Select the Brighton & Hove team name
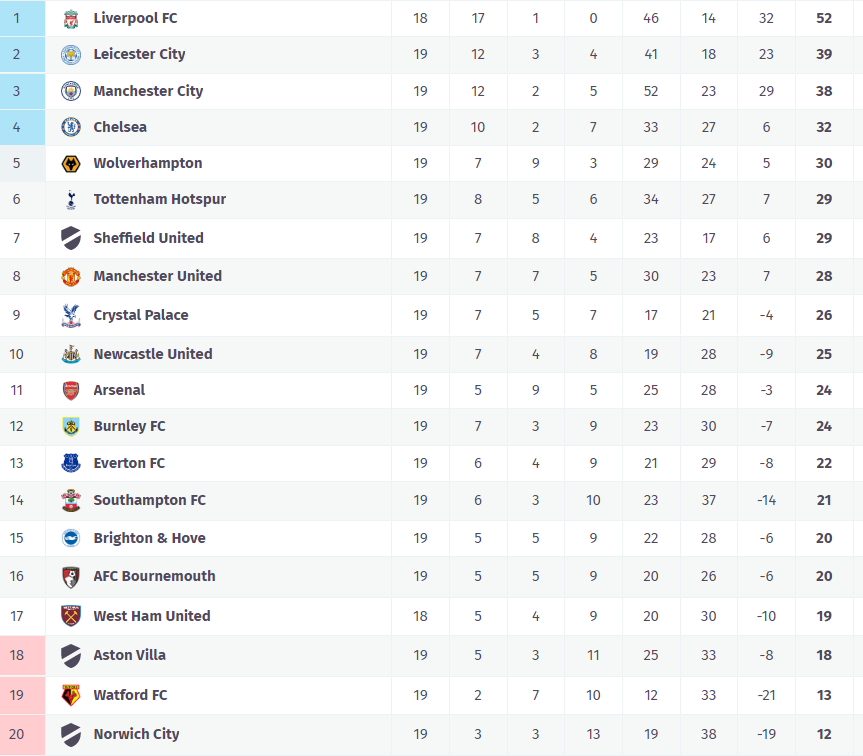The image size is (863, 756). (149, 538)
